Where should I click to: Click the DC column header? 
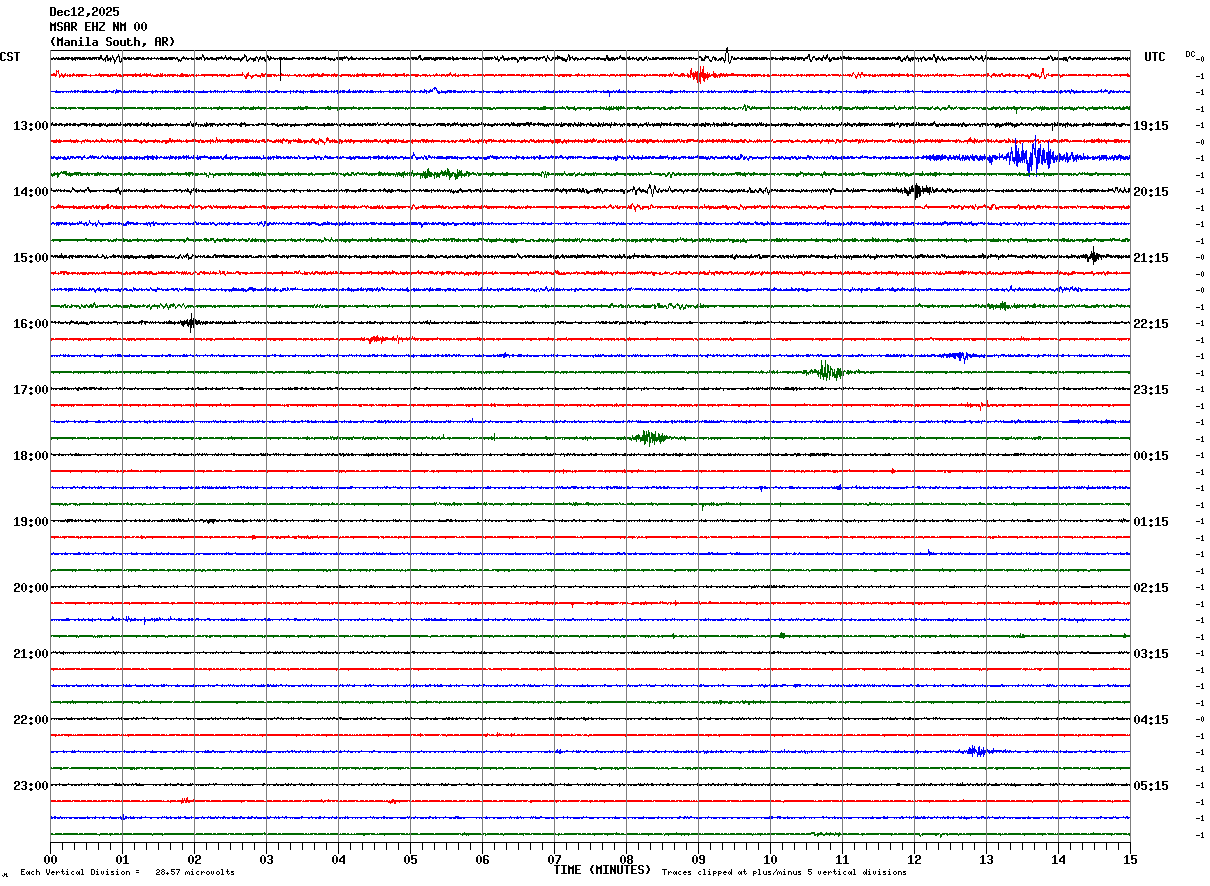tap(1190, 54)
